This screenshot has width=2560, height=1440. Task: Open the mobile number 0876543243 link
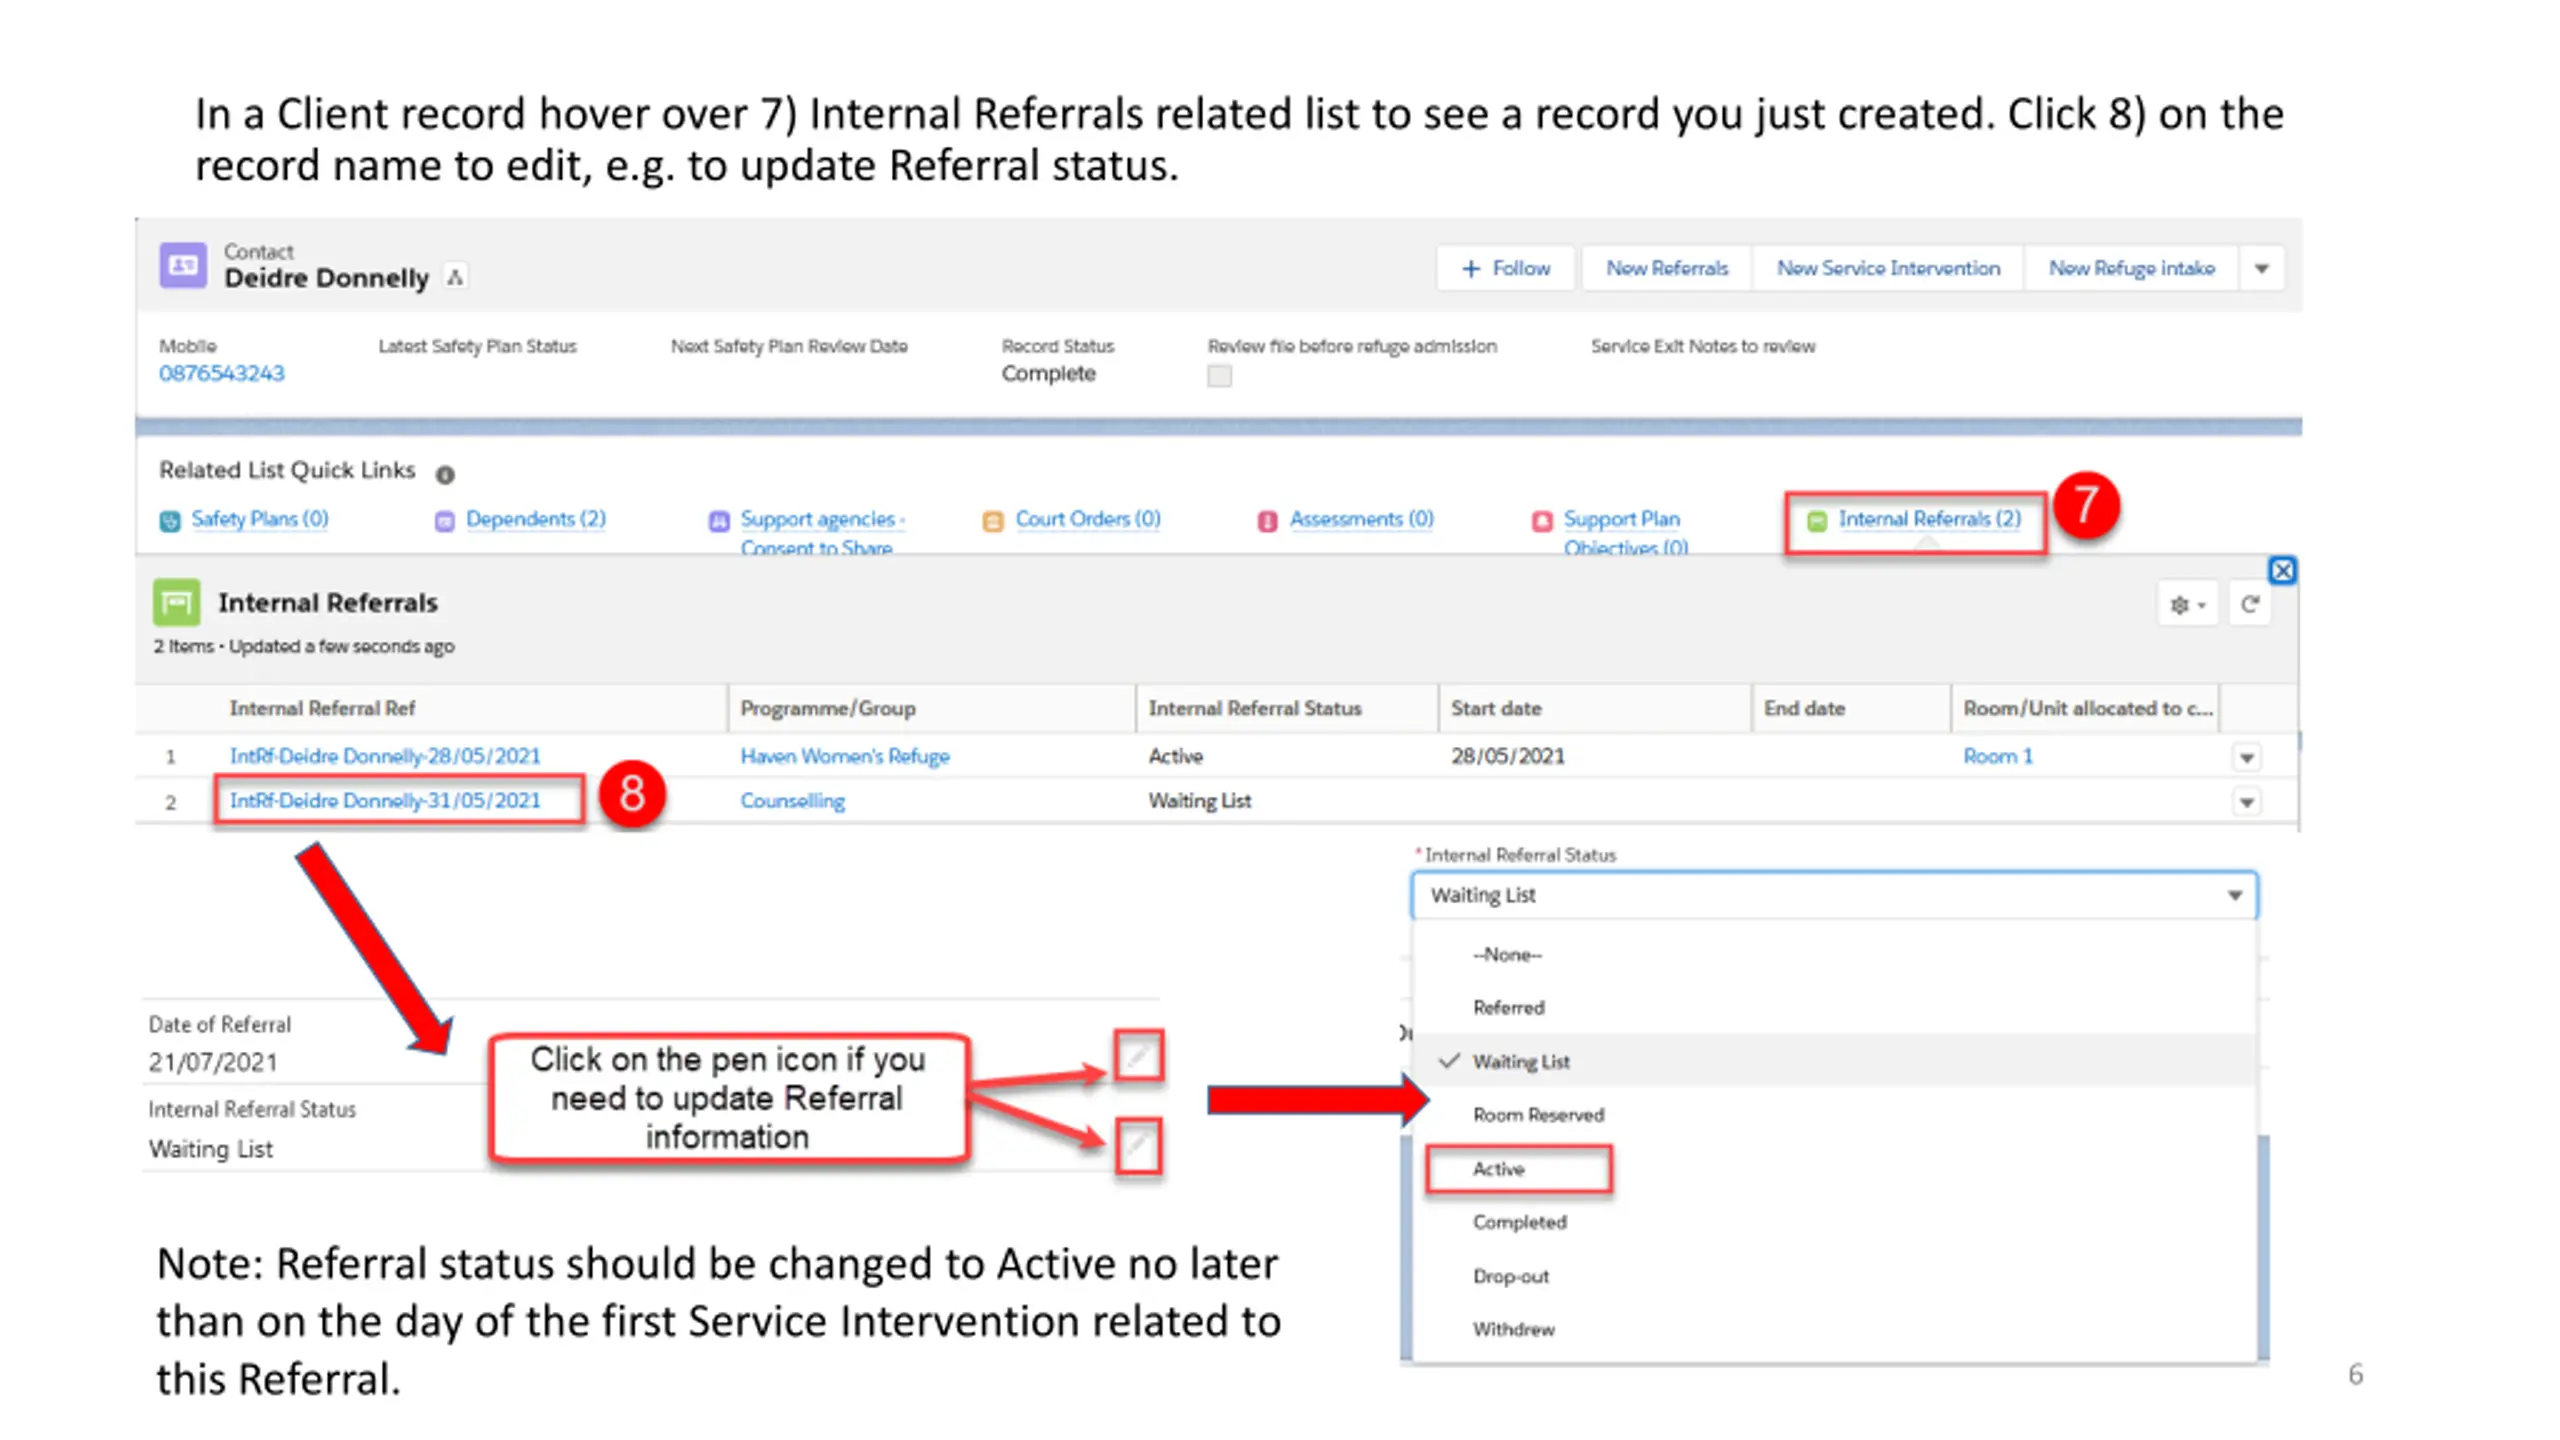coord(222,373)
